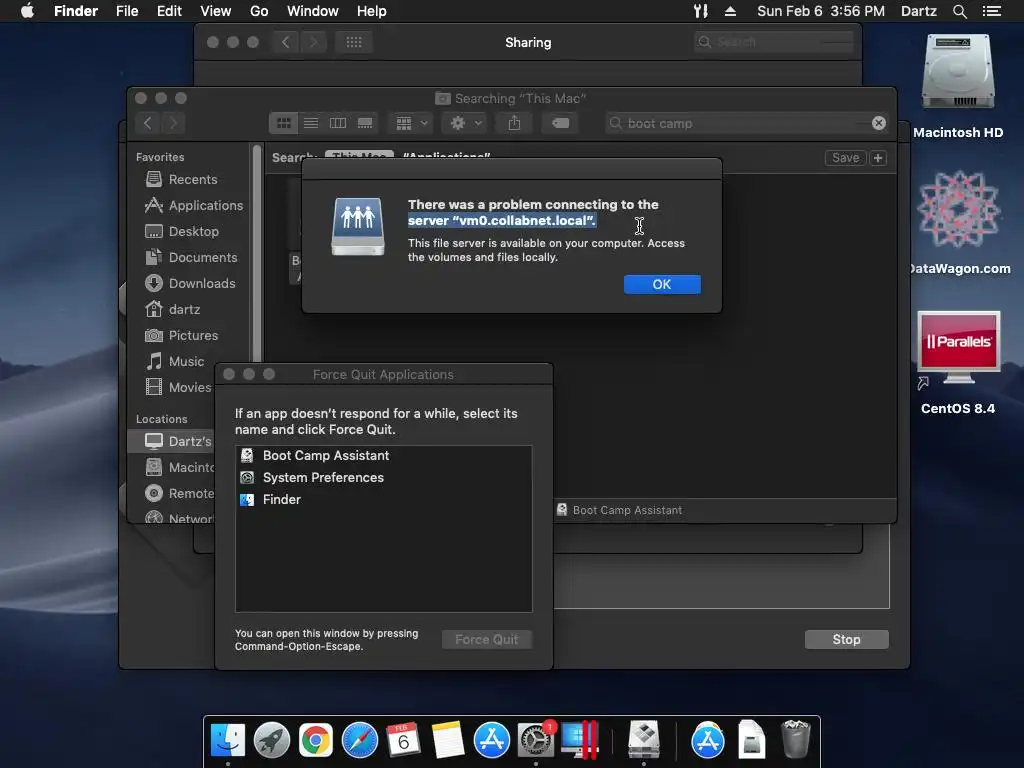Click Show All grid in Sharing window

tap(354, 42)
